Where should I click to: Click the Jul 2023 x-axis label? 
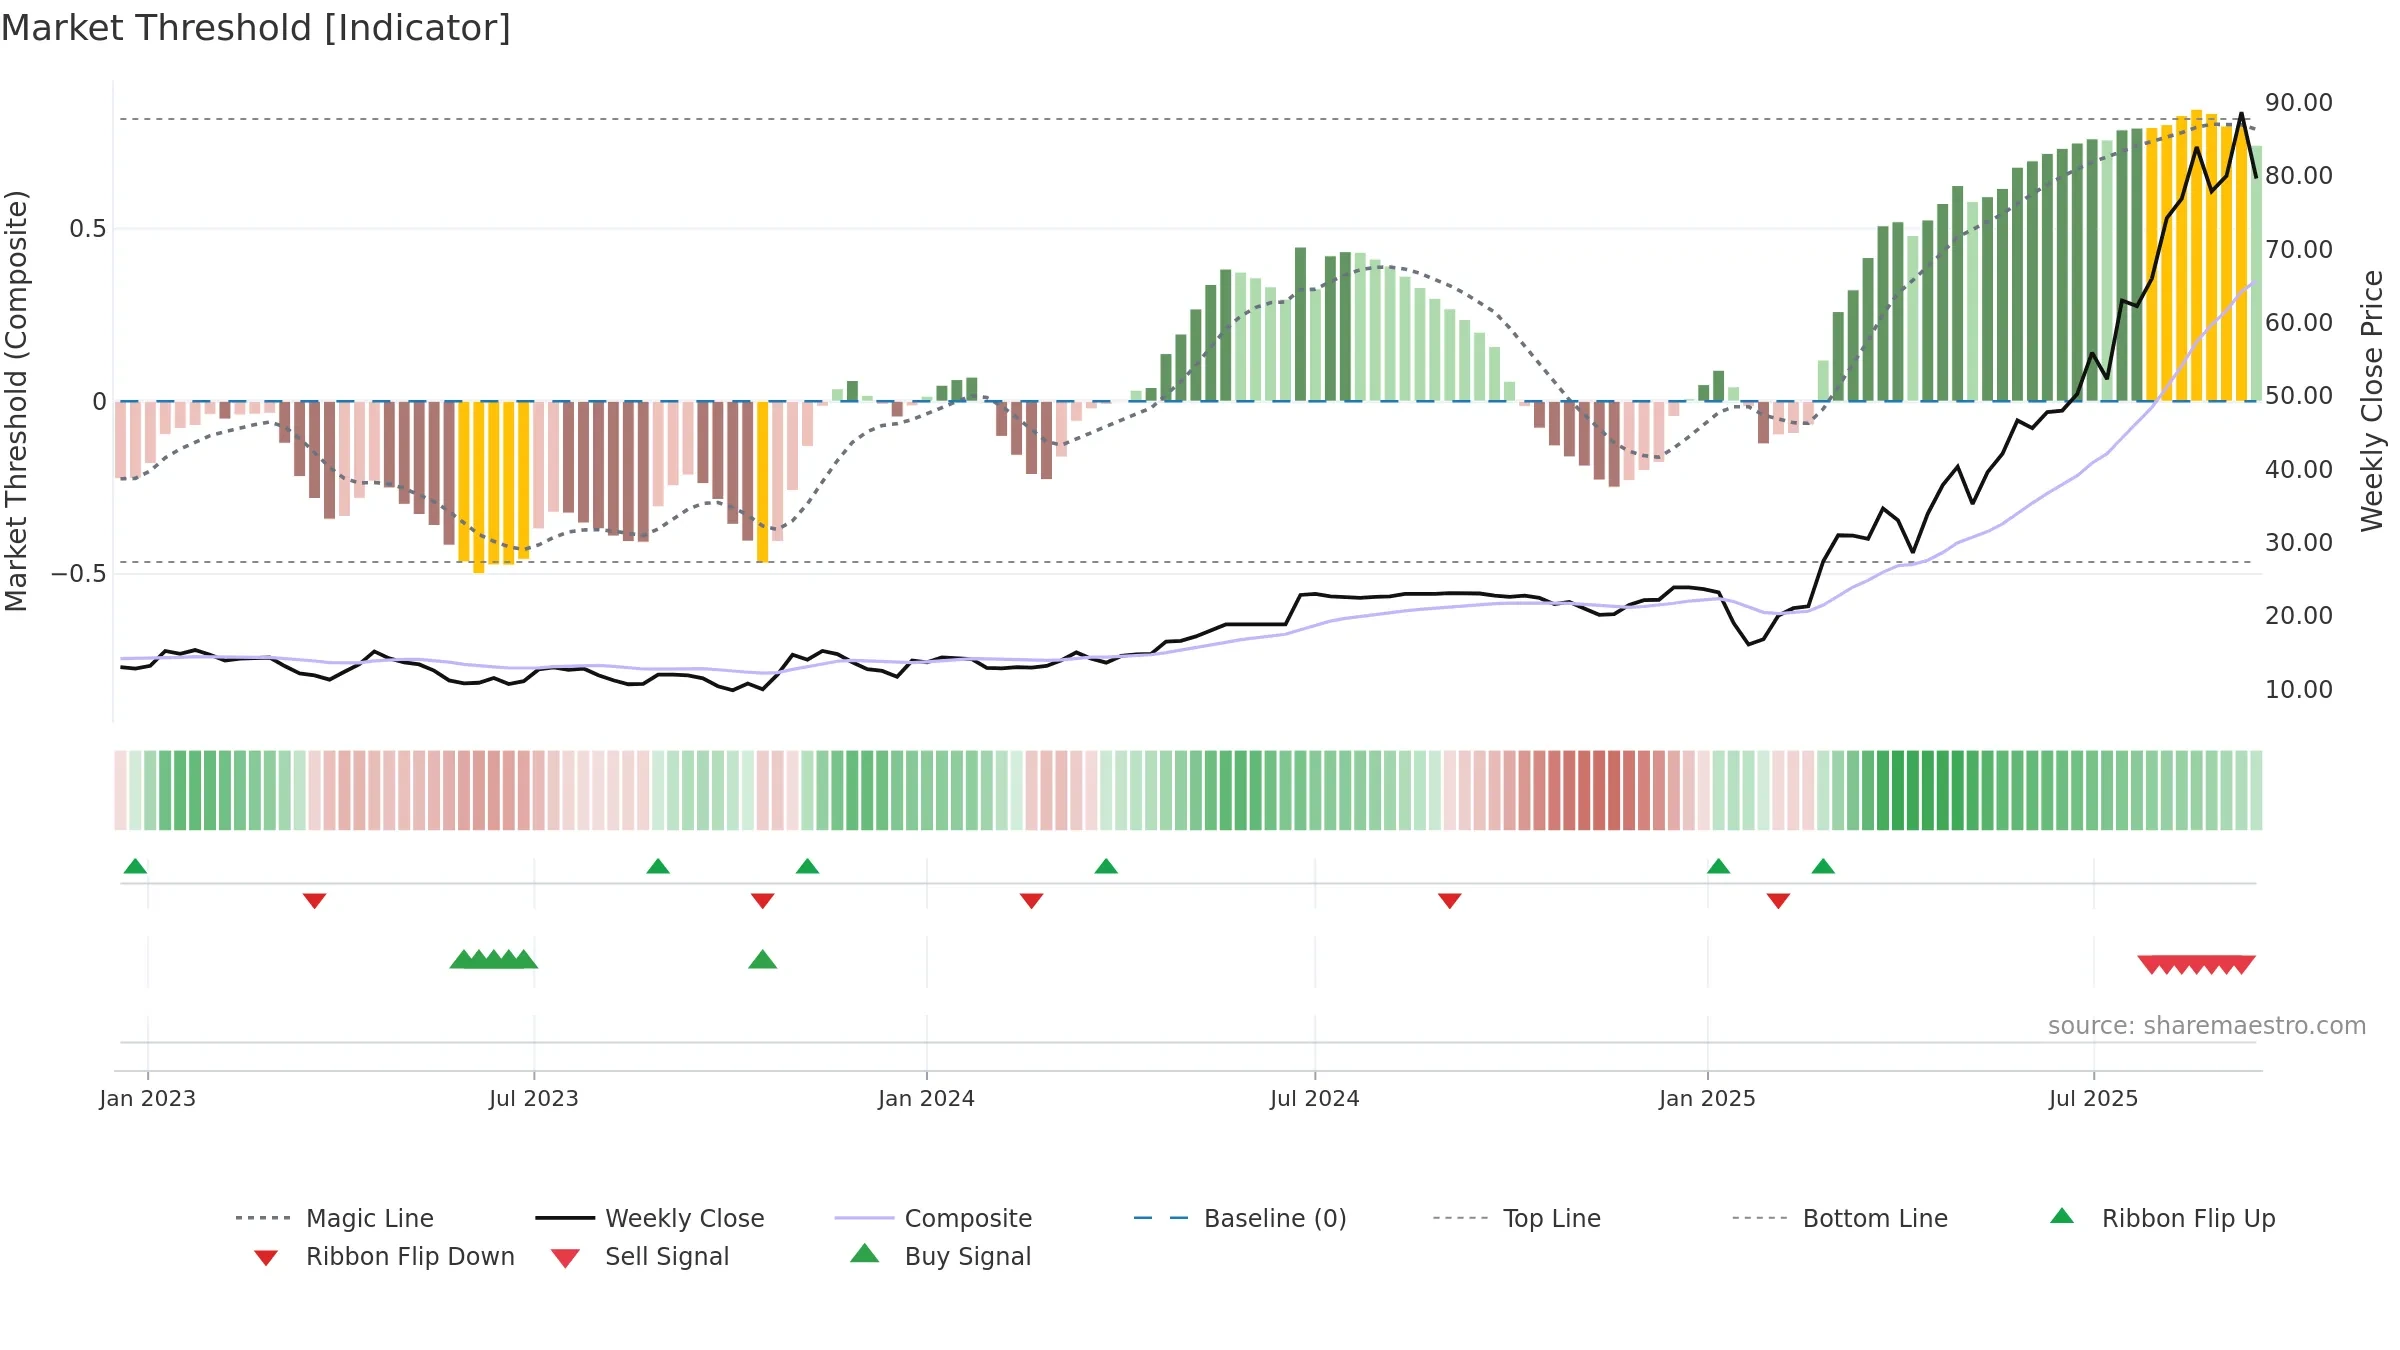coord(534,1098)
